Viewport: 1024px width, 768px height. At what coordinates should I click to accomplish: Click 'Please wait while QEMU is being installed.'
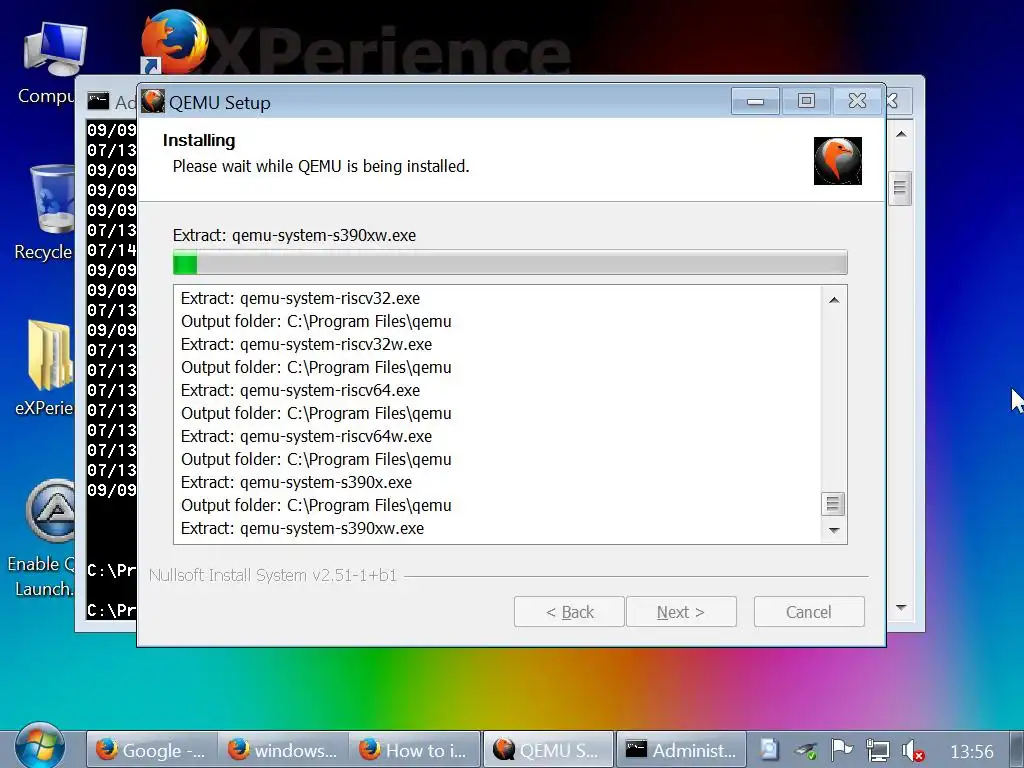[321, 167]
